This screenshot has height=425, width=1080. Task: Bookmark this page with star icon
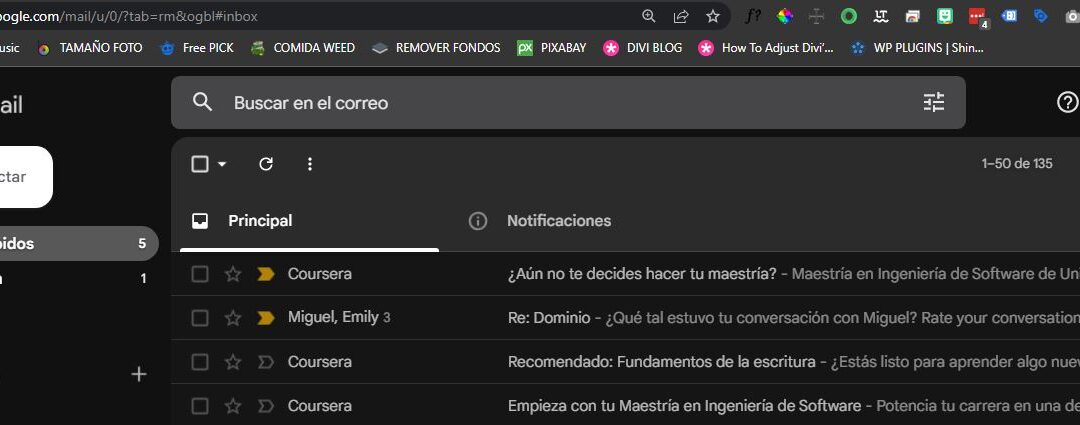point(713,16)
